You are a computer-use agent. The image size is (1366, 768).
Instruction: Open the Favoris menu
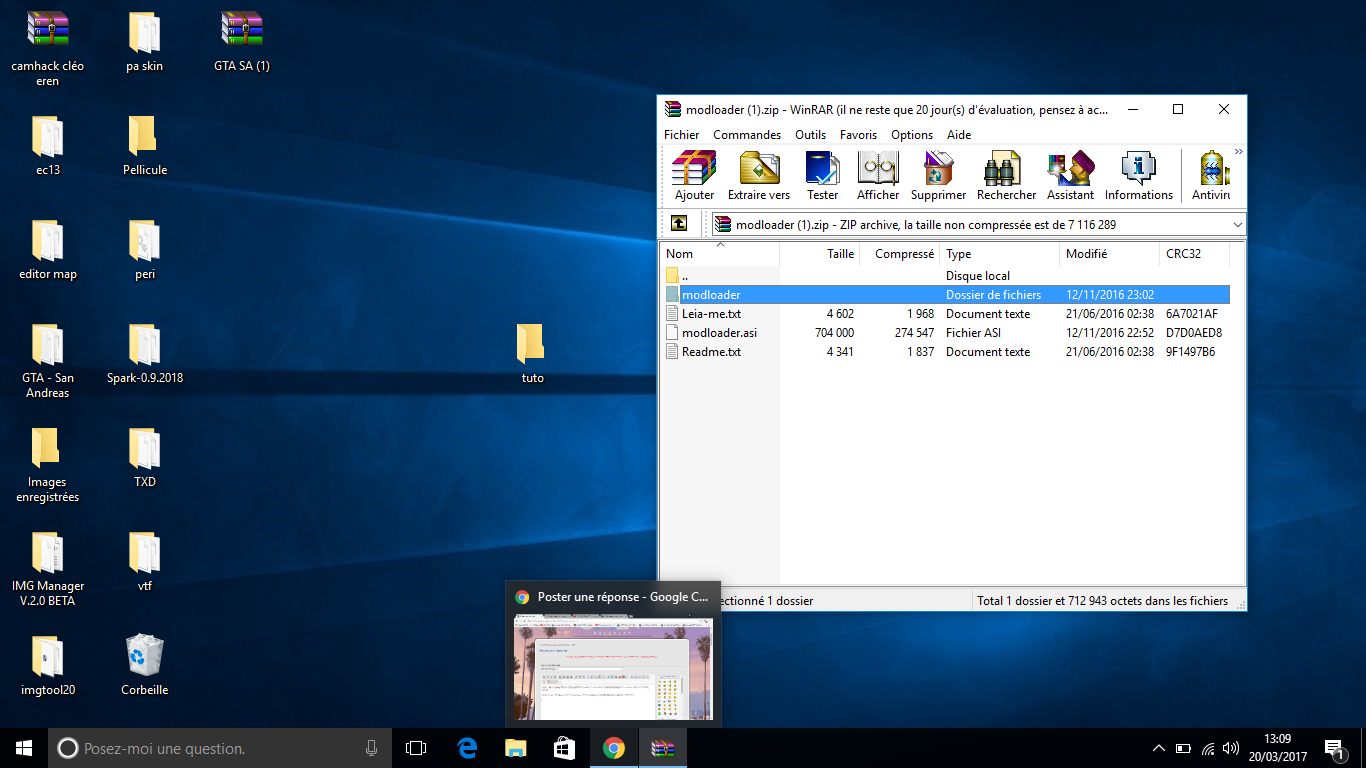(858, 135)
